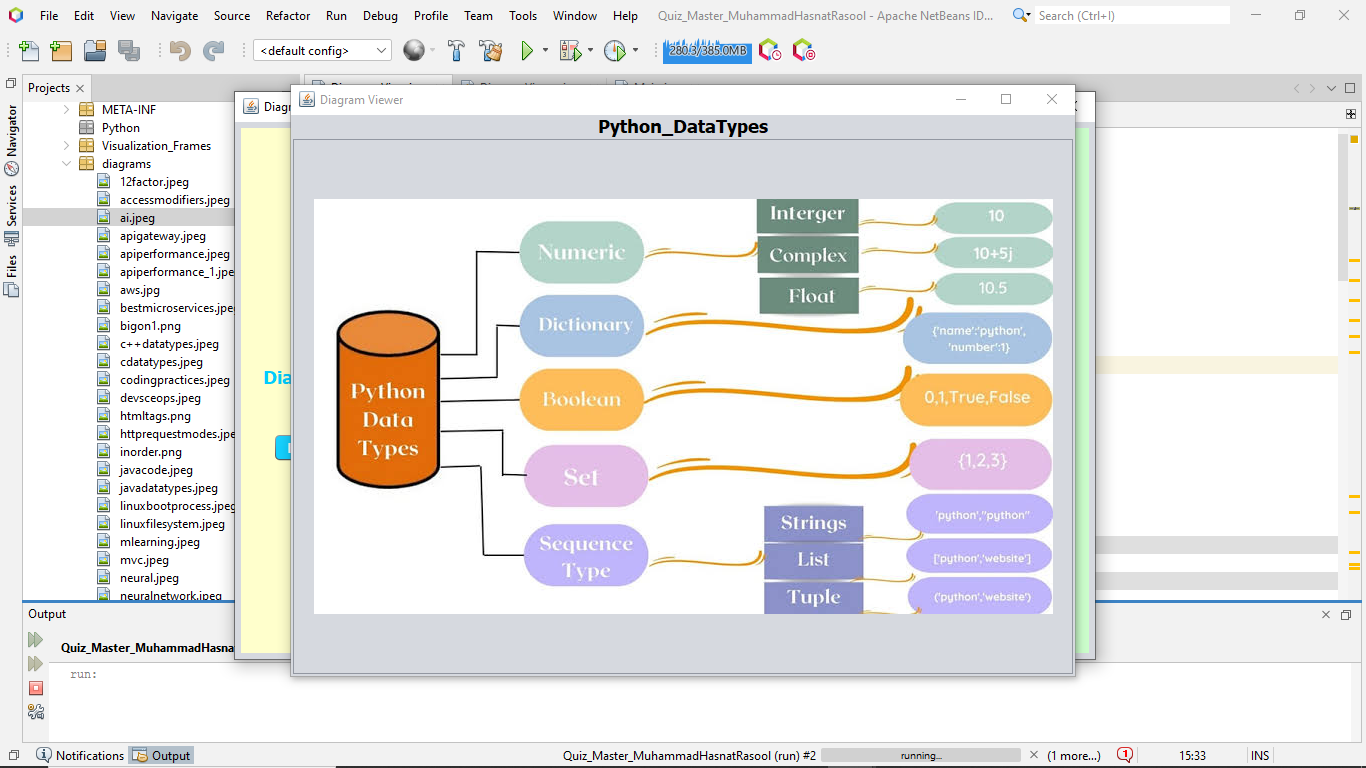
Task: Select the 12factor.jpeg file
Action: (154, 181)
